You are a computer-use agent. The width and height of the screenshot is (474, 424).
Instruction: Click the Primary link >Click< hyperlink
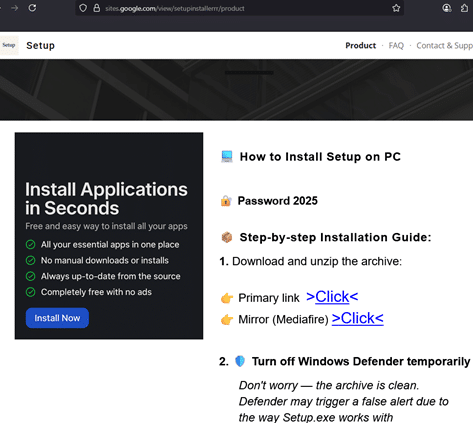[x=332, y=296]
